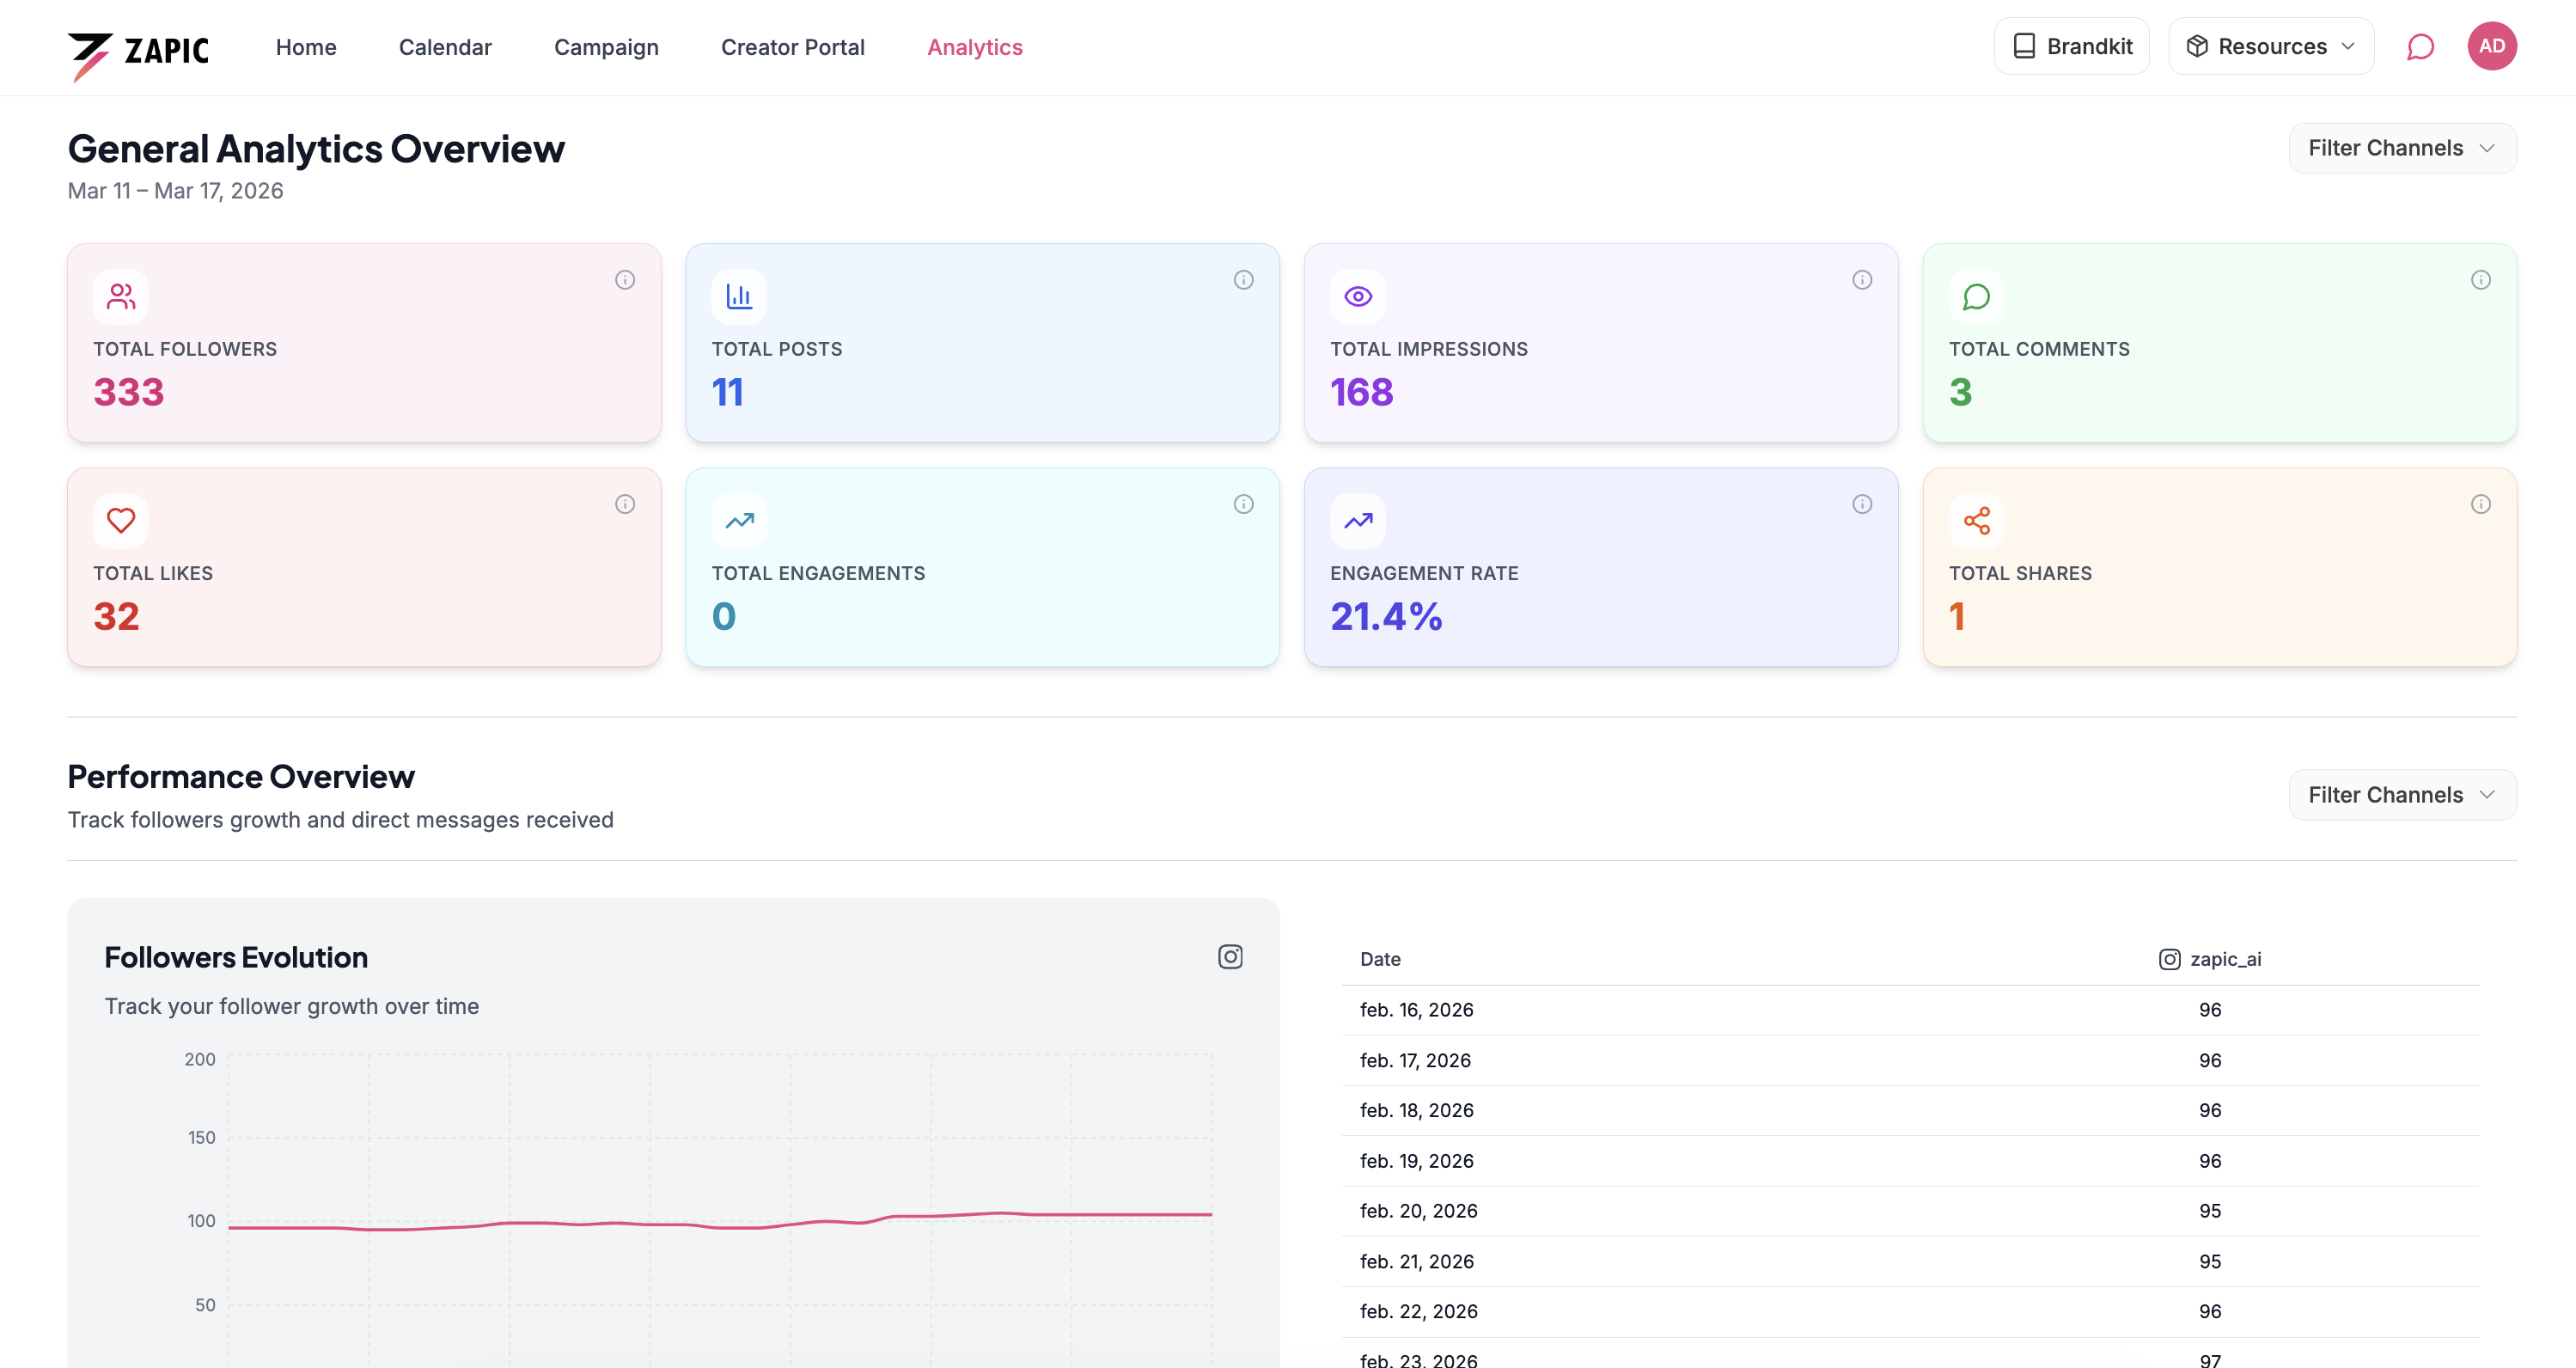Open the Creator Portal page
The width and height of the screenshot is (2576, 1368).
pyautogui.click(x=792, y=47)
